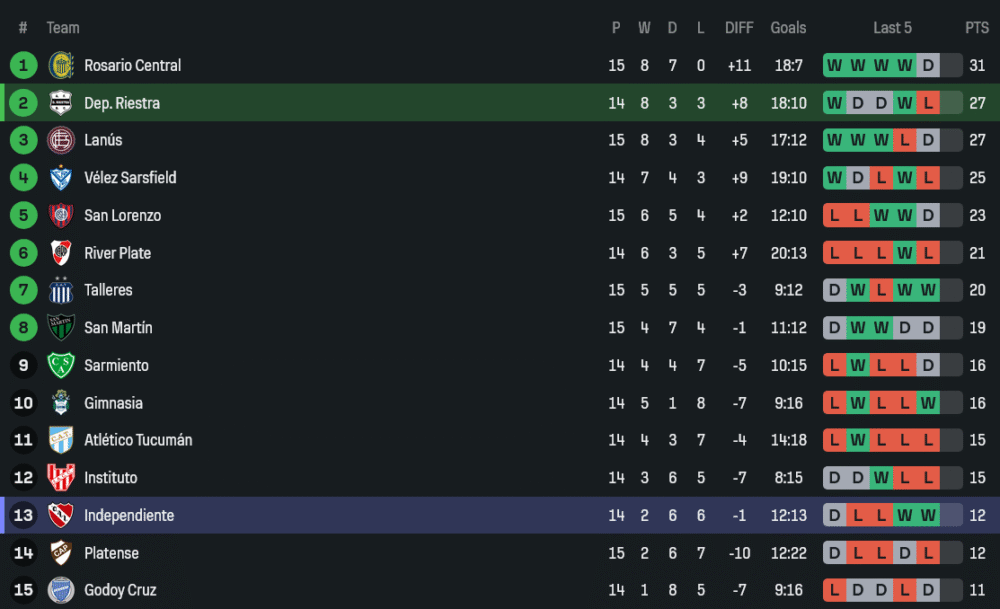Click the Last 5 column header

892,28
